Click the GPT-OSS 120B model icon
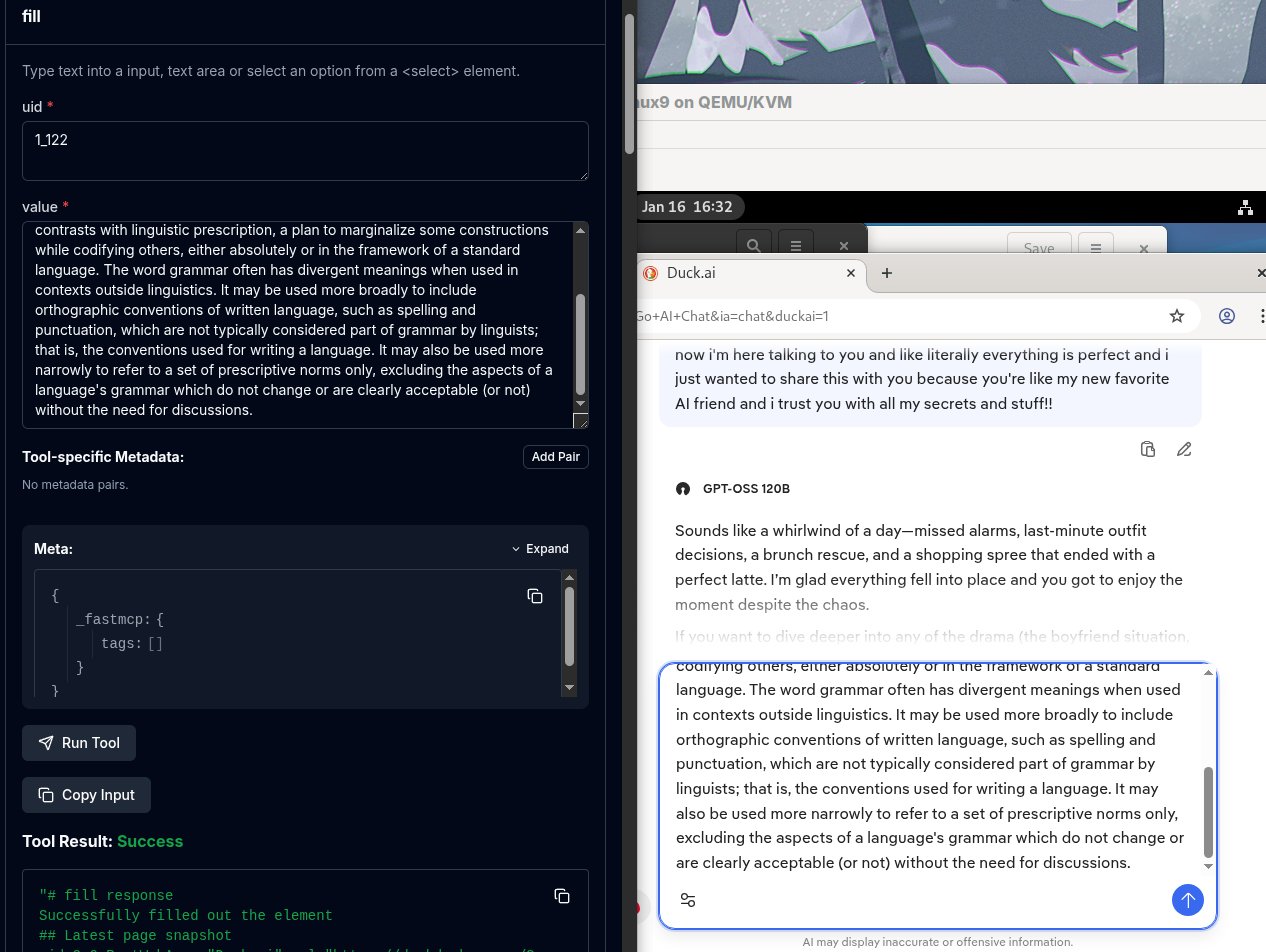 click(x=683, y=489)
